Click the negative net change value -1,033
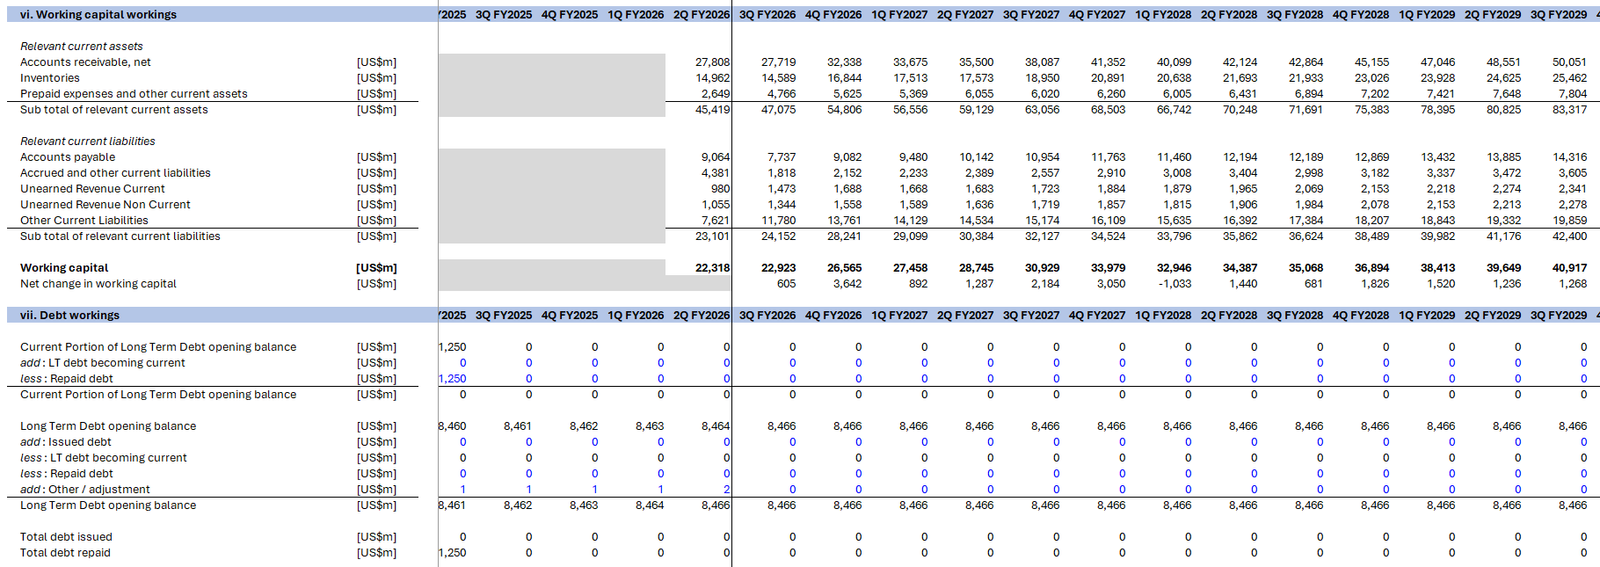The height and width of the screenshot is (567, 1600). (1174, 284)
